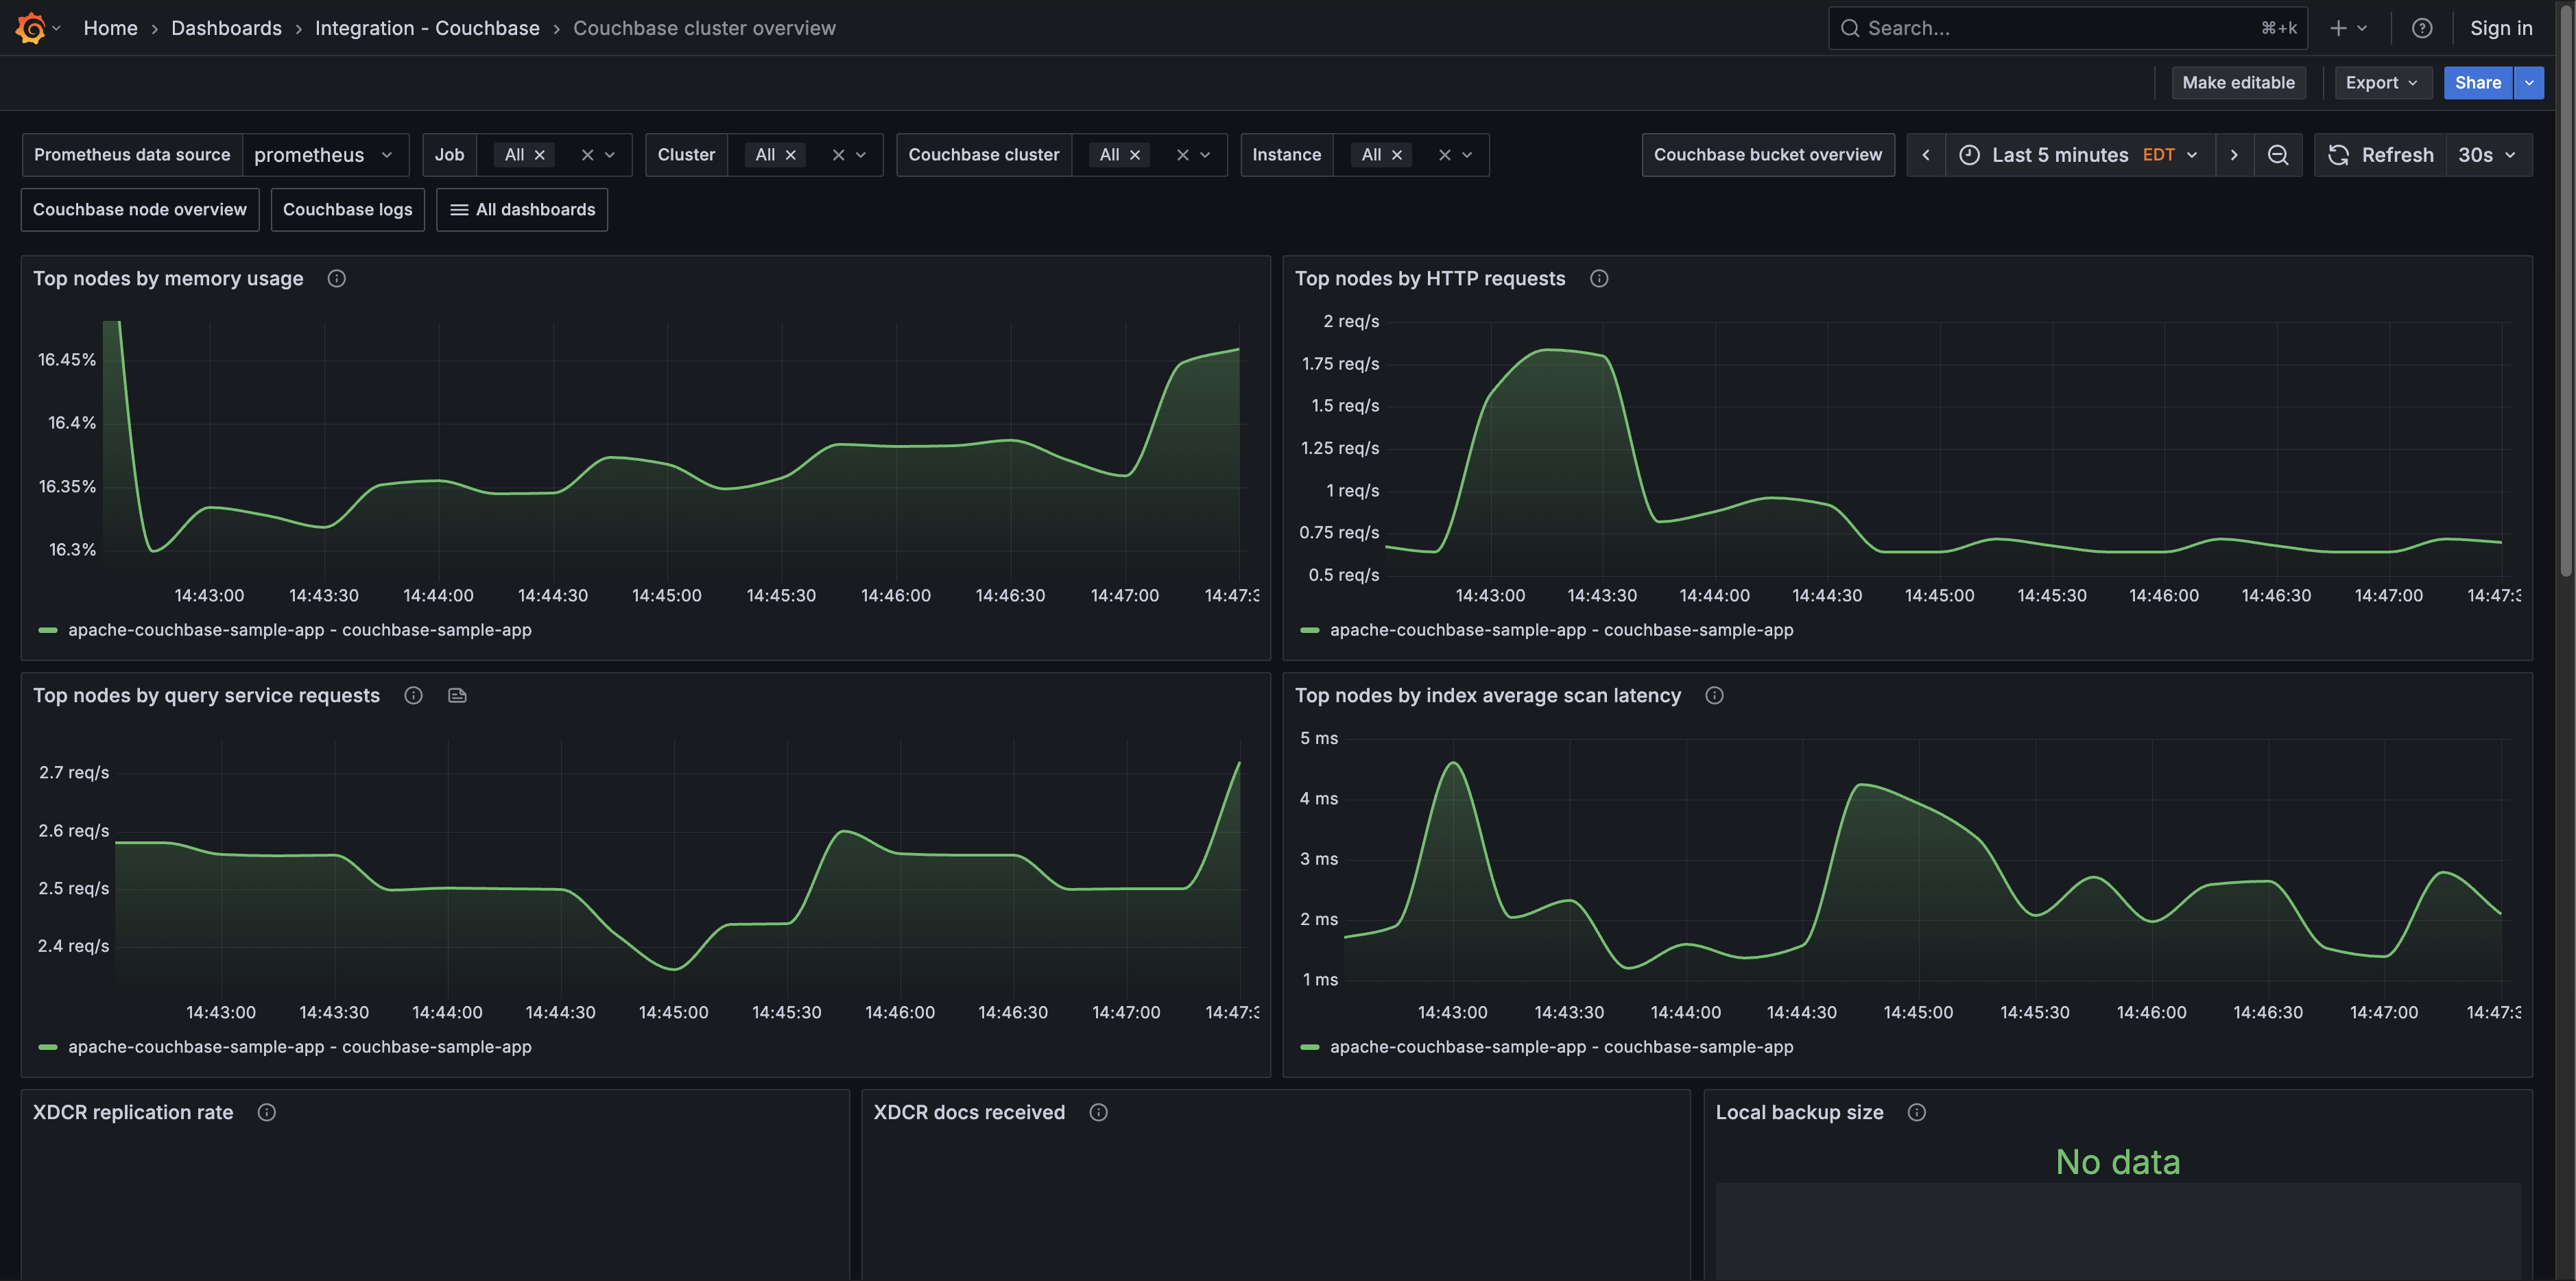Open panel links icon beside query service requests
2576x1281 pixels.
[x=457, y=696]
